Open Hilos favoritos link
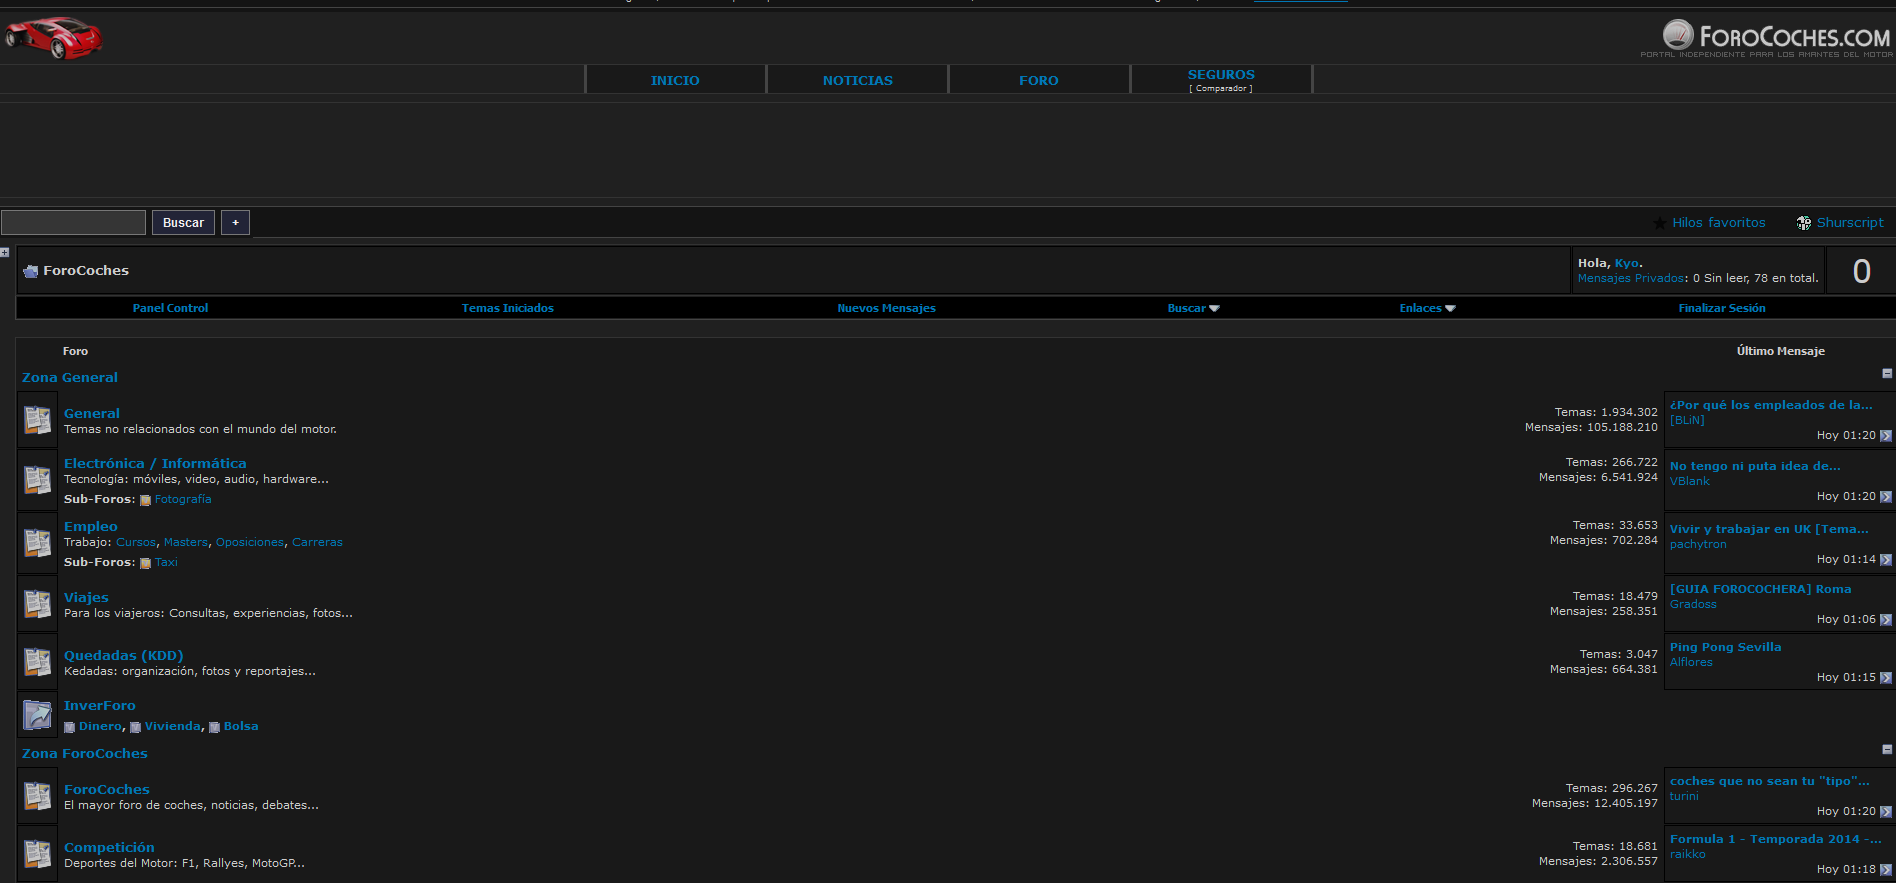1896x883 pixels. tap(1719, 223)
